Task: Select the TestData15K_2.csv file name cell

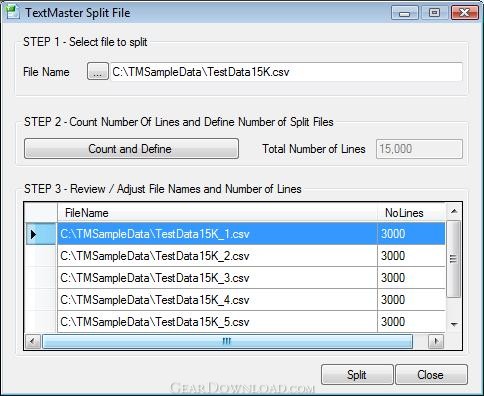Action: (x=217, y=256)
